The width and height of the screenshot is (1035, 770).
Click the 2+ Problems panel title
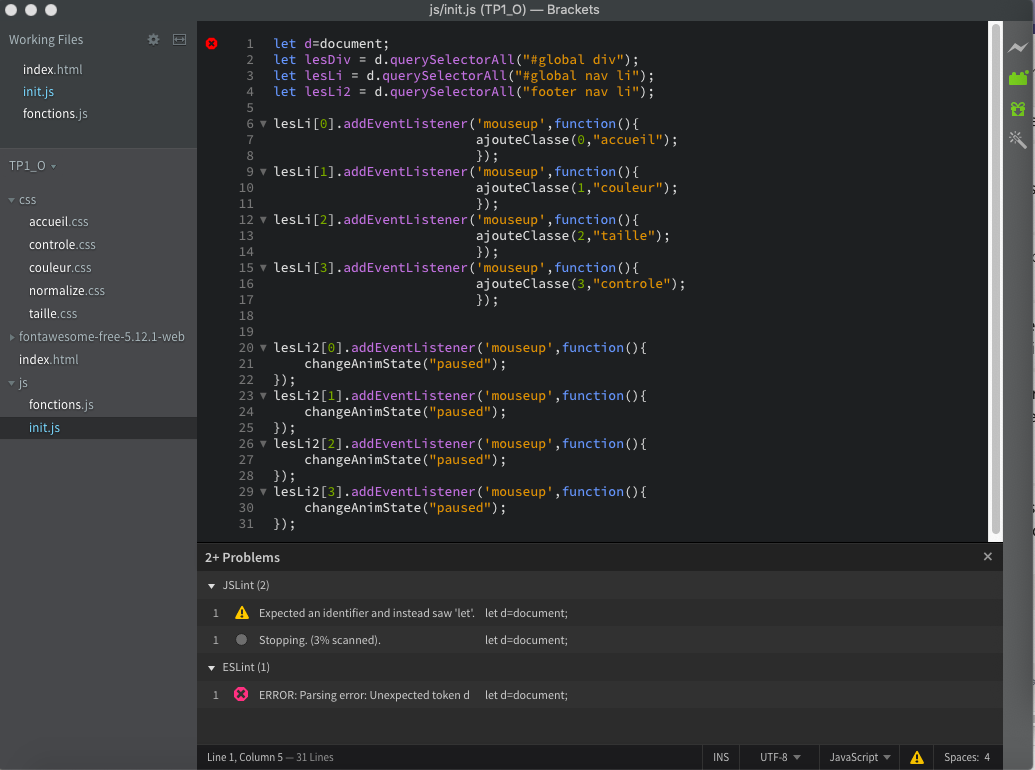[242, 558]
